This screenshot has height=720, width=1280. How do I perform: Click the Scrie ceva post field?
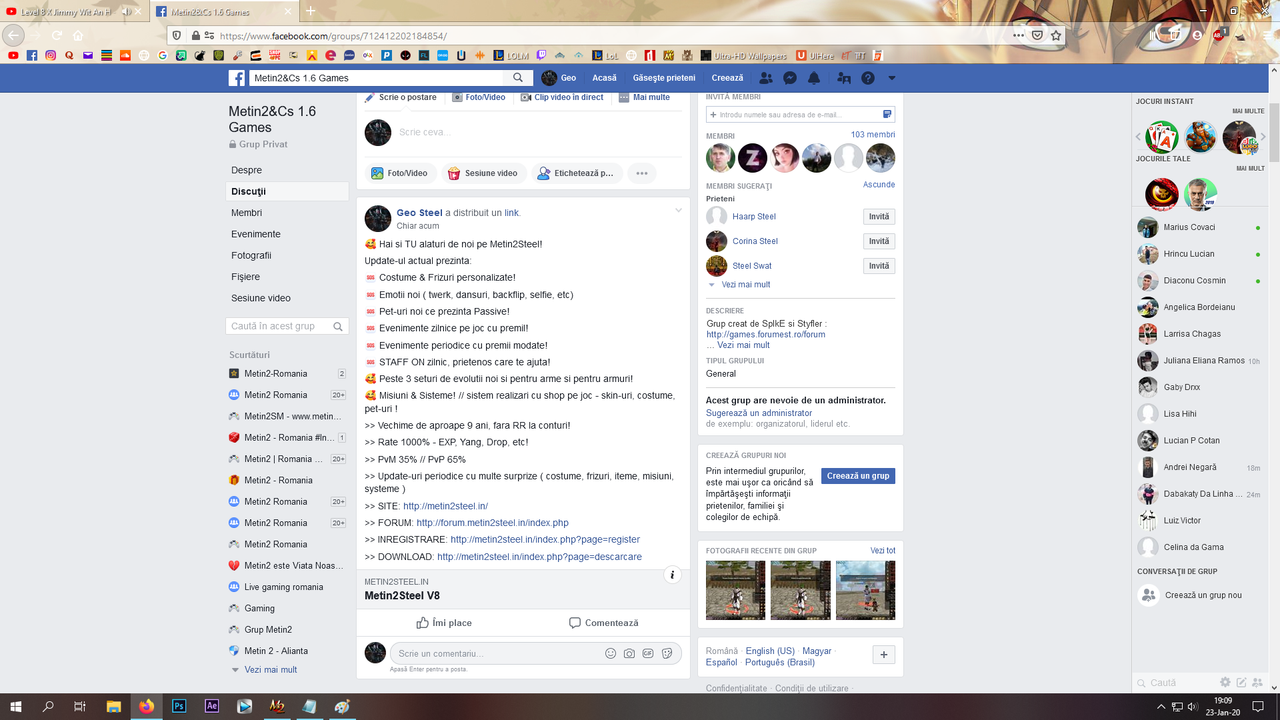coord(524,132)
